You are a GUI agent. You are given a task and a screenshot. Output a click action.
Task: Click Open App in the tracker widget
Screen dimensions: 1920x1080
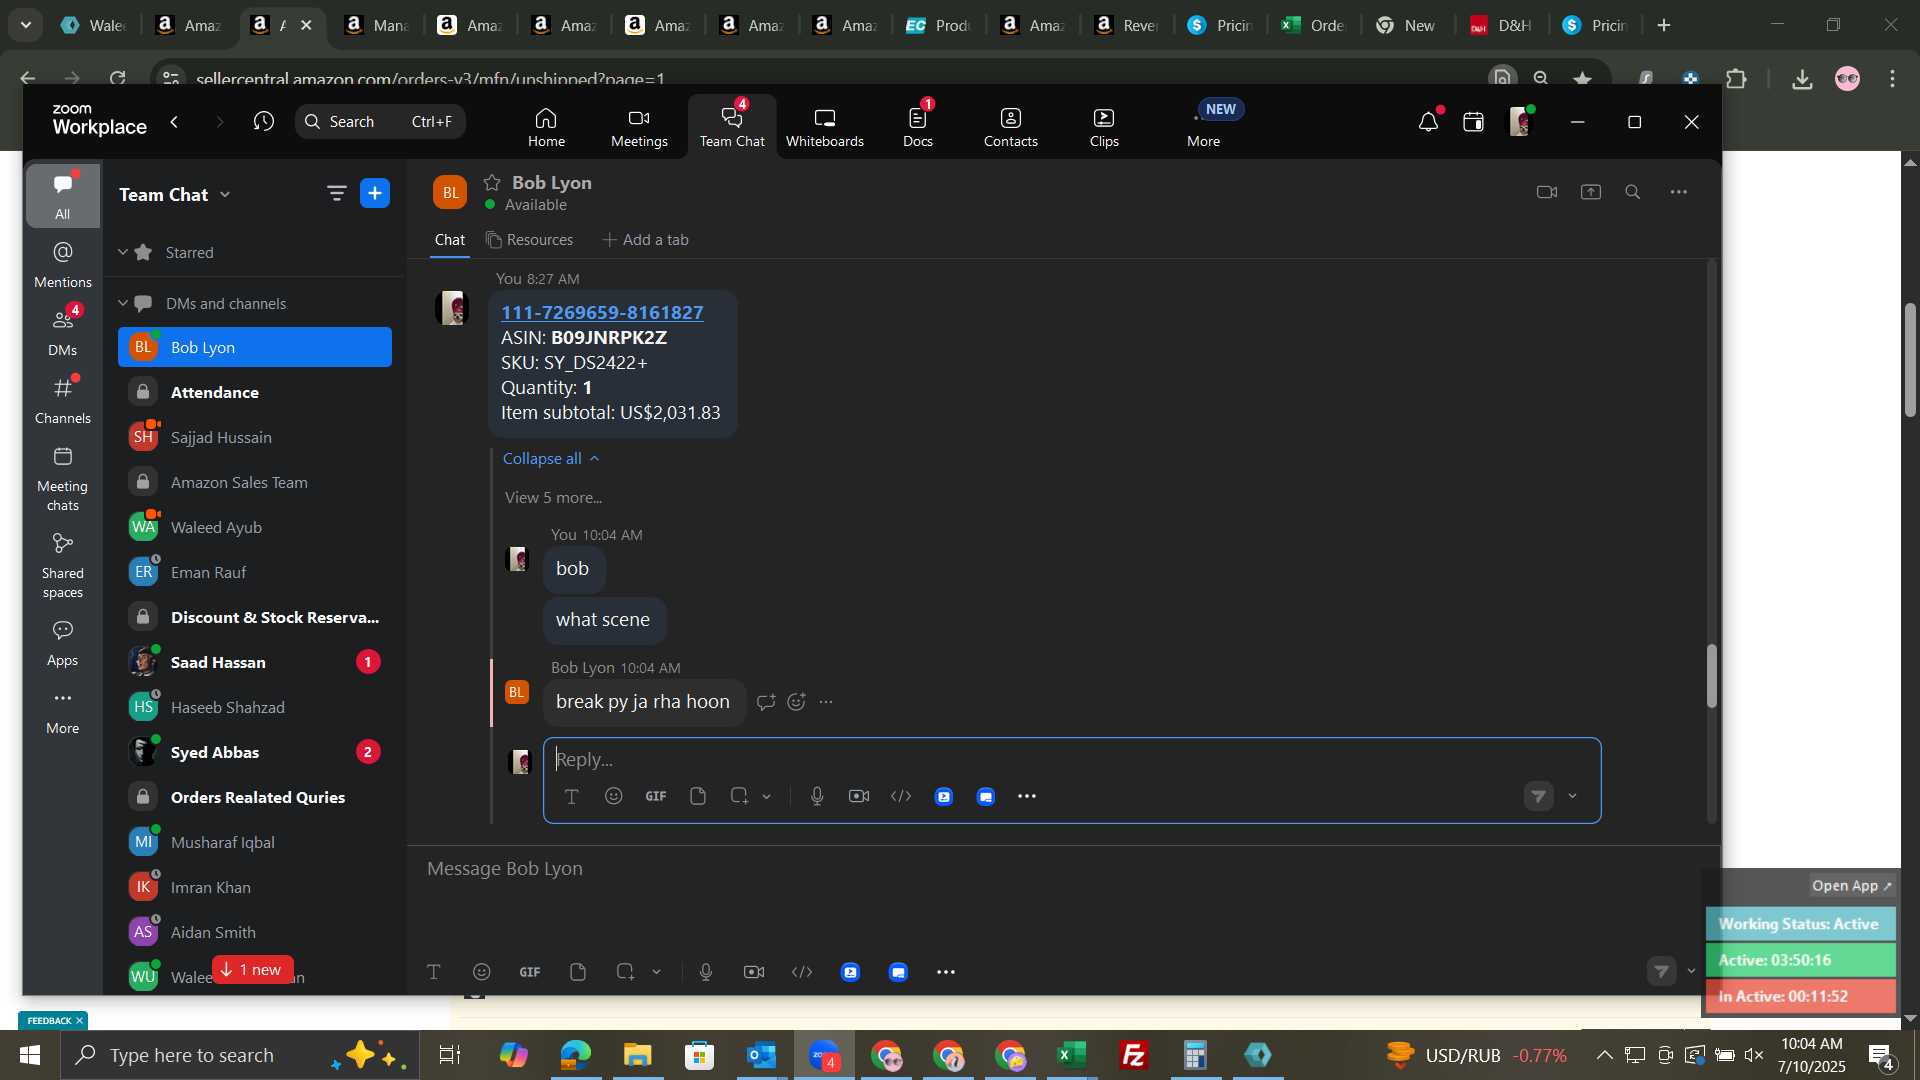point(1852,886)
